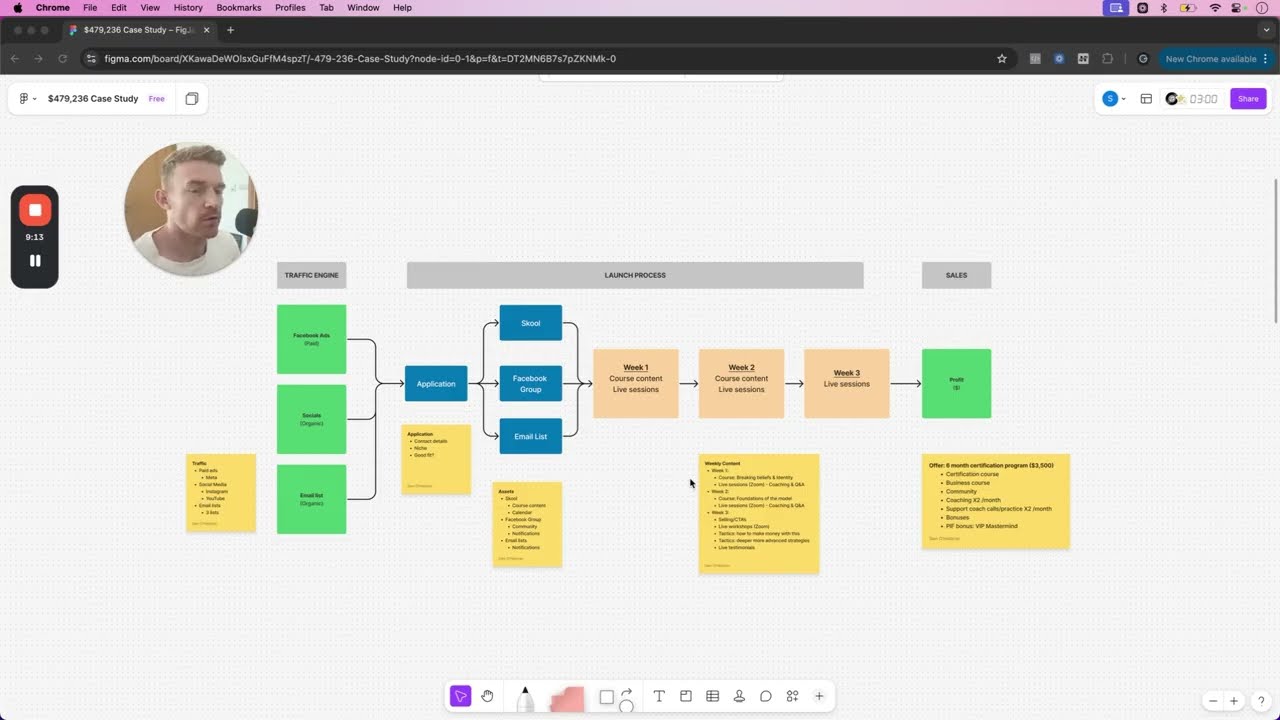Select the Week 2 box
This screenshot has width=1280, height=720.
click(x=741, y=384)
